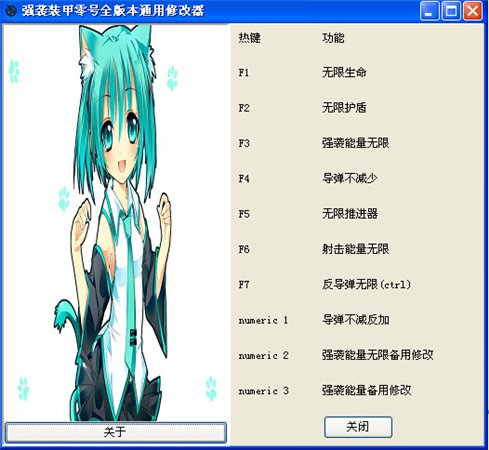Close the window with the red X

click(x=473, y=11)
